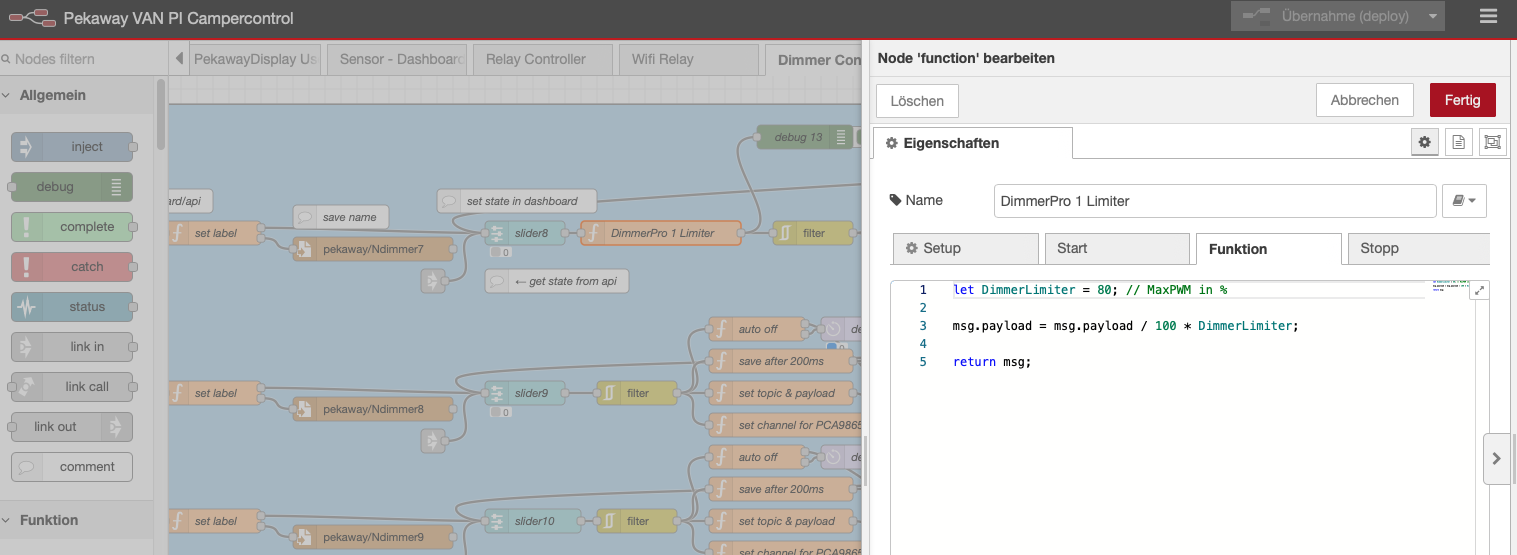Select the inject node in palette
Screen dimensions: 1517x555
click(x=72, y=147)
